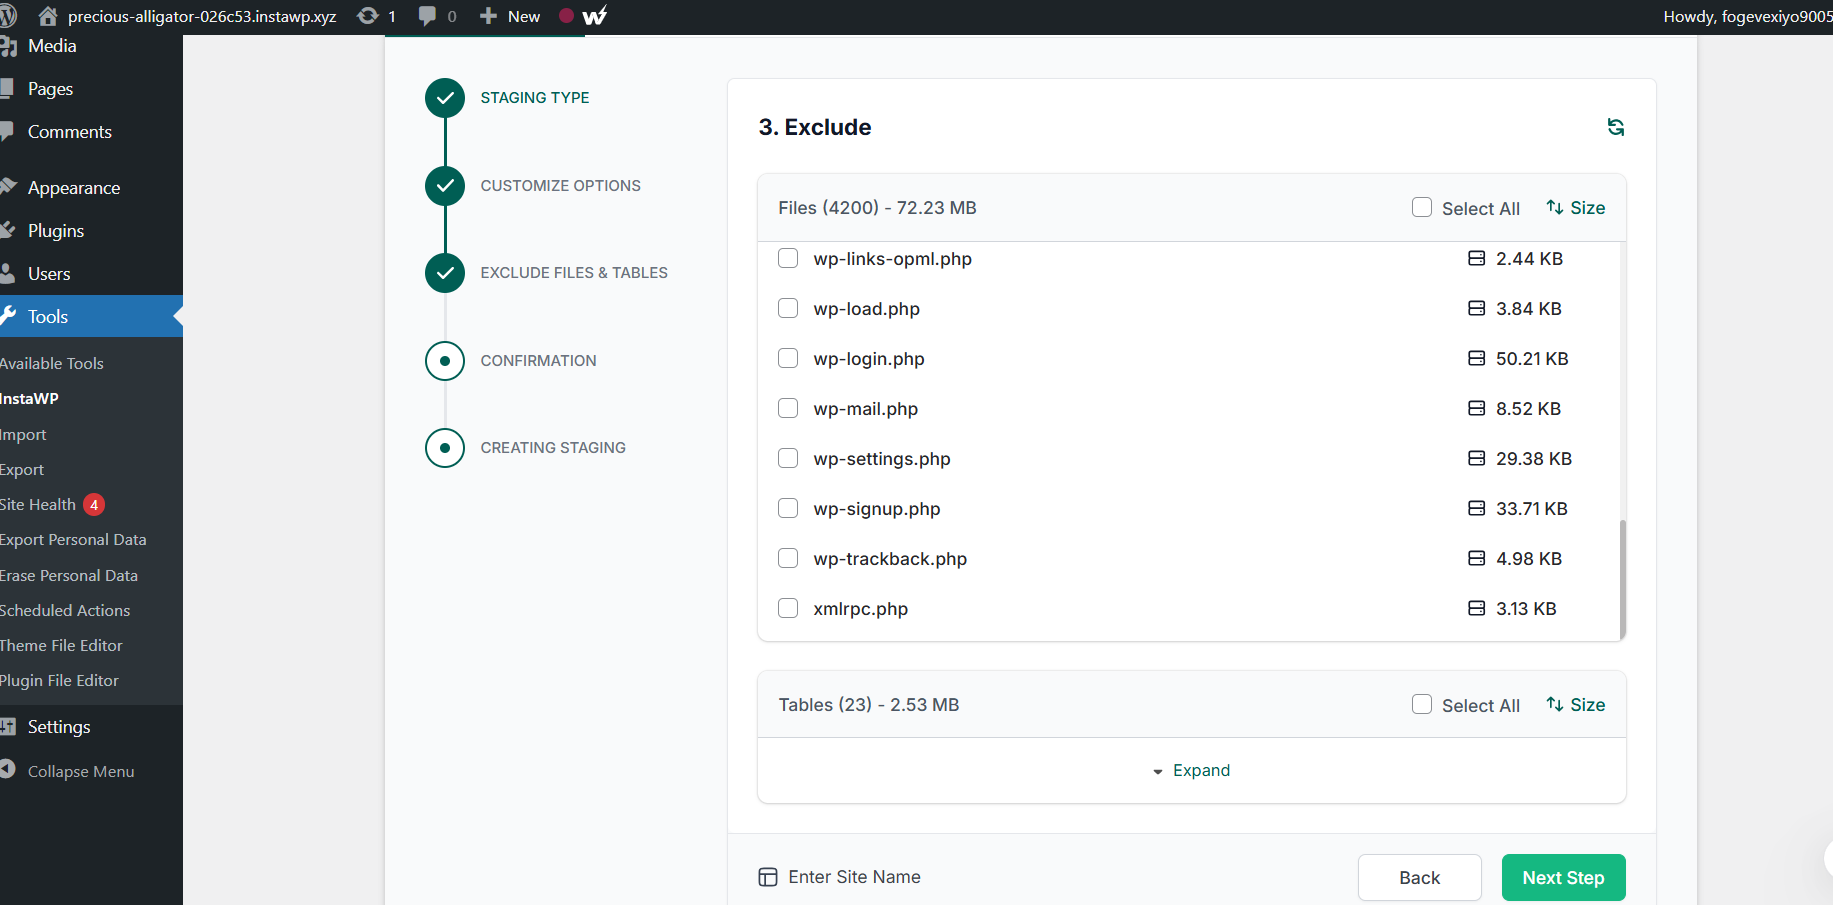
Task: Tick the wp-trackback.php checkbox
Action: [x=788, y=558]
